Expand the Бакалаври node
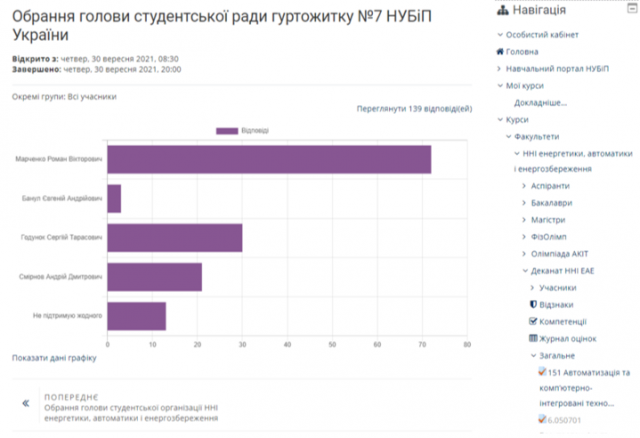 click(524, 203)
